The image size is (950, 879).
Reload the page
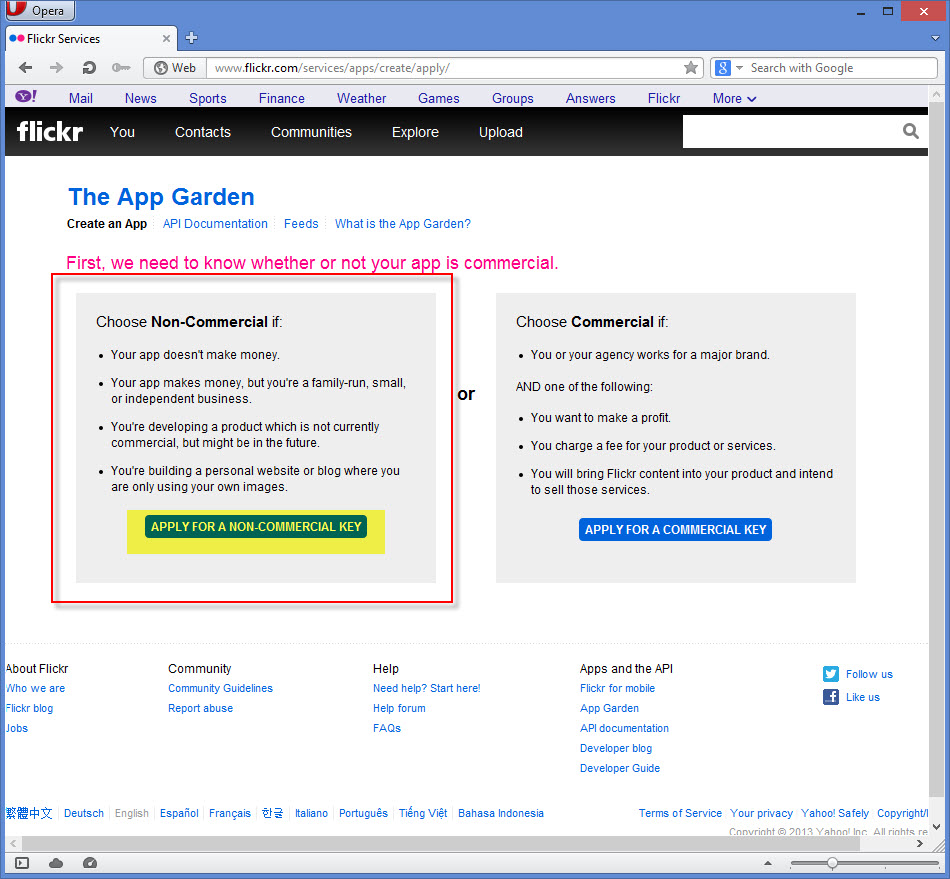pos(89,67)
